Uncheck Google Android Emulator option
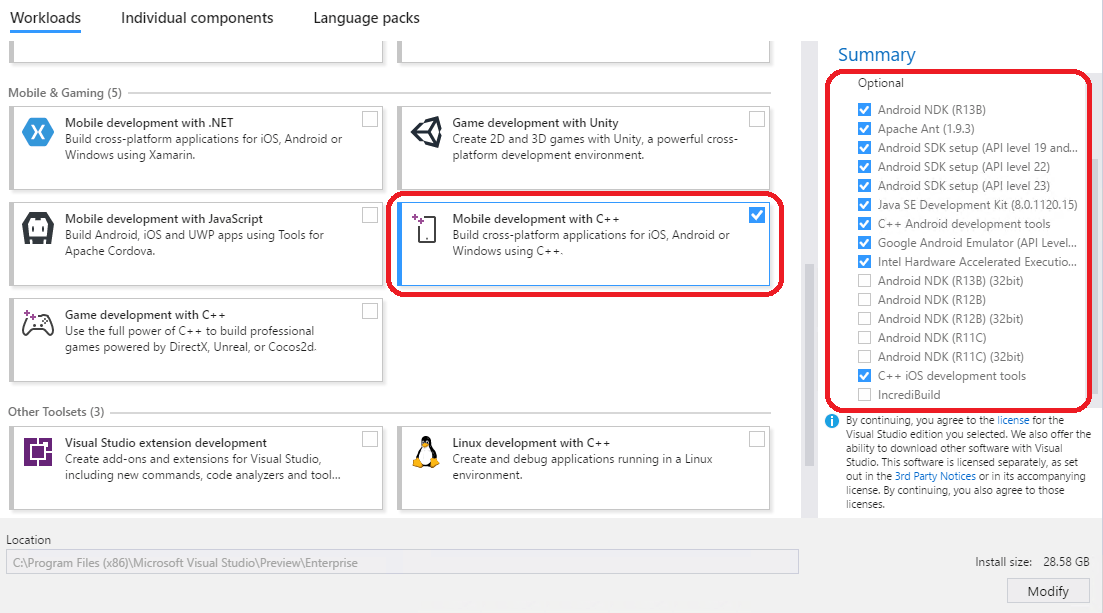Image resolution: width=1103 pixels, height=613 pixels. click(865, 243)
